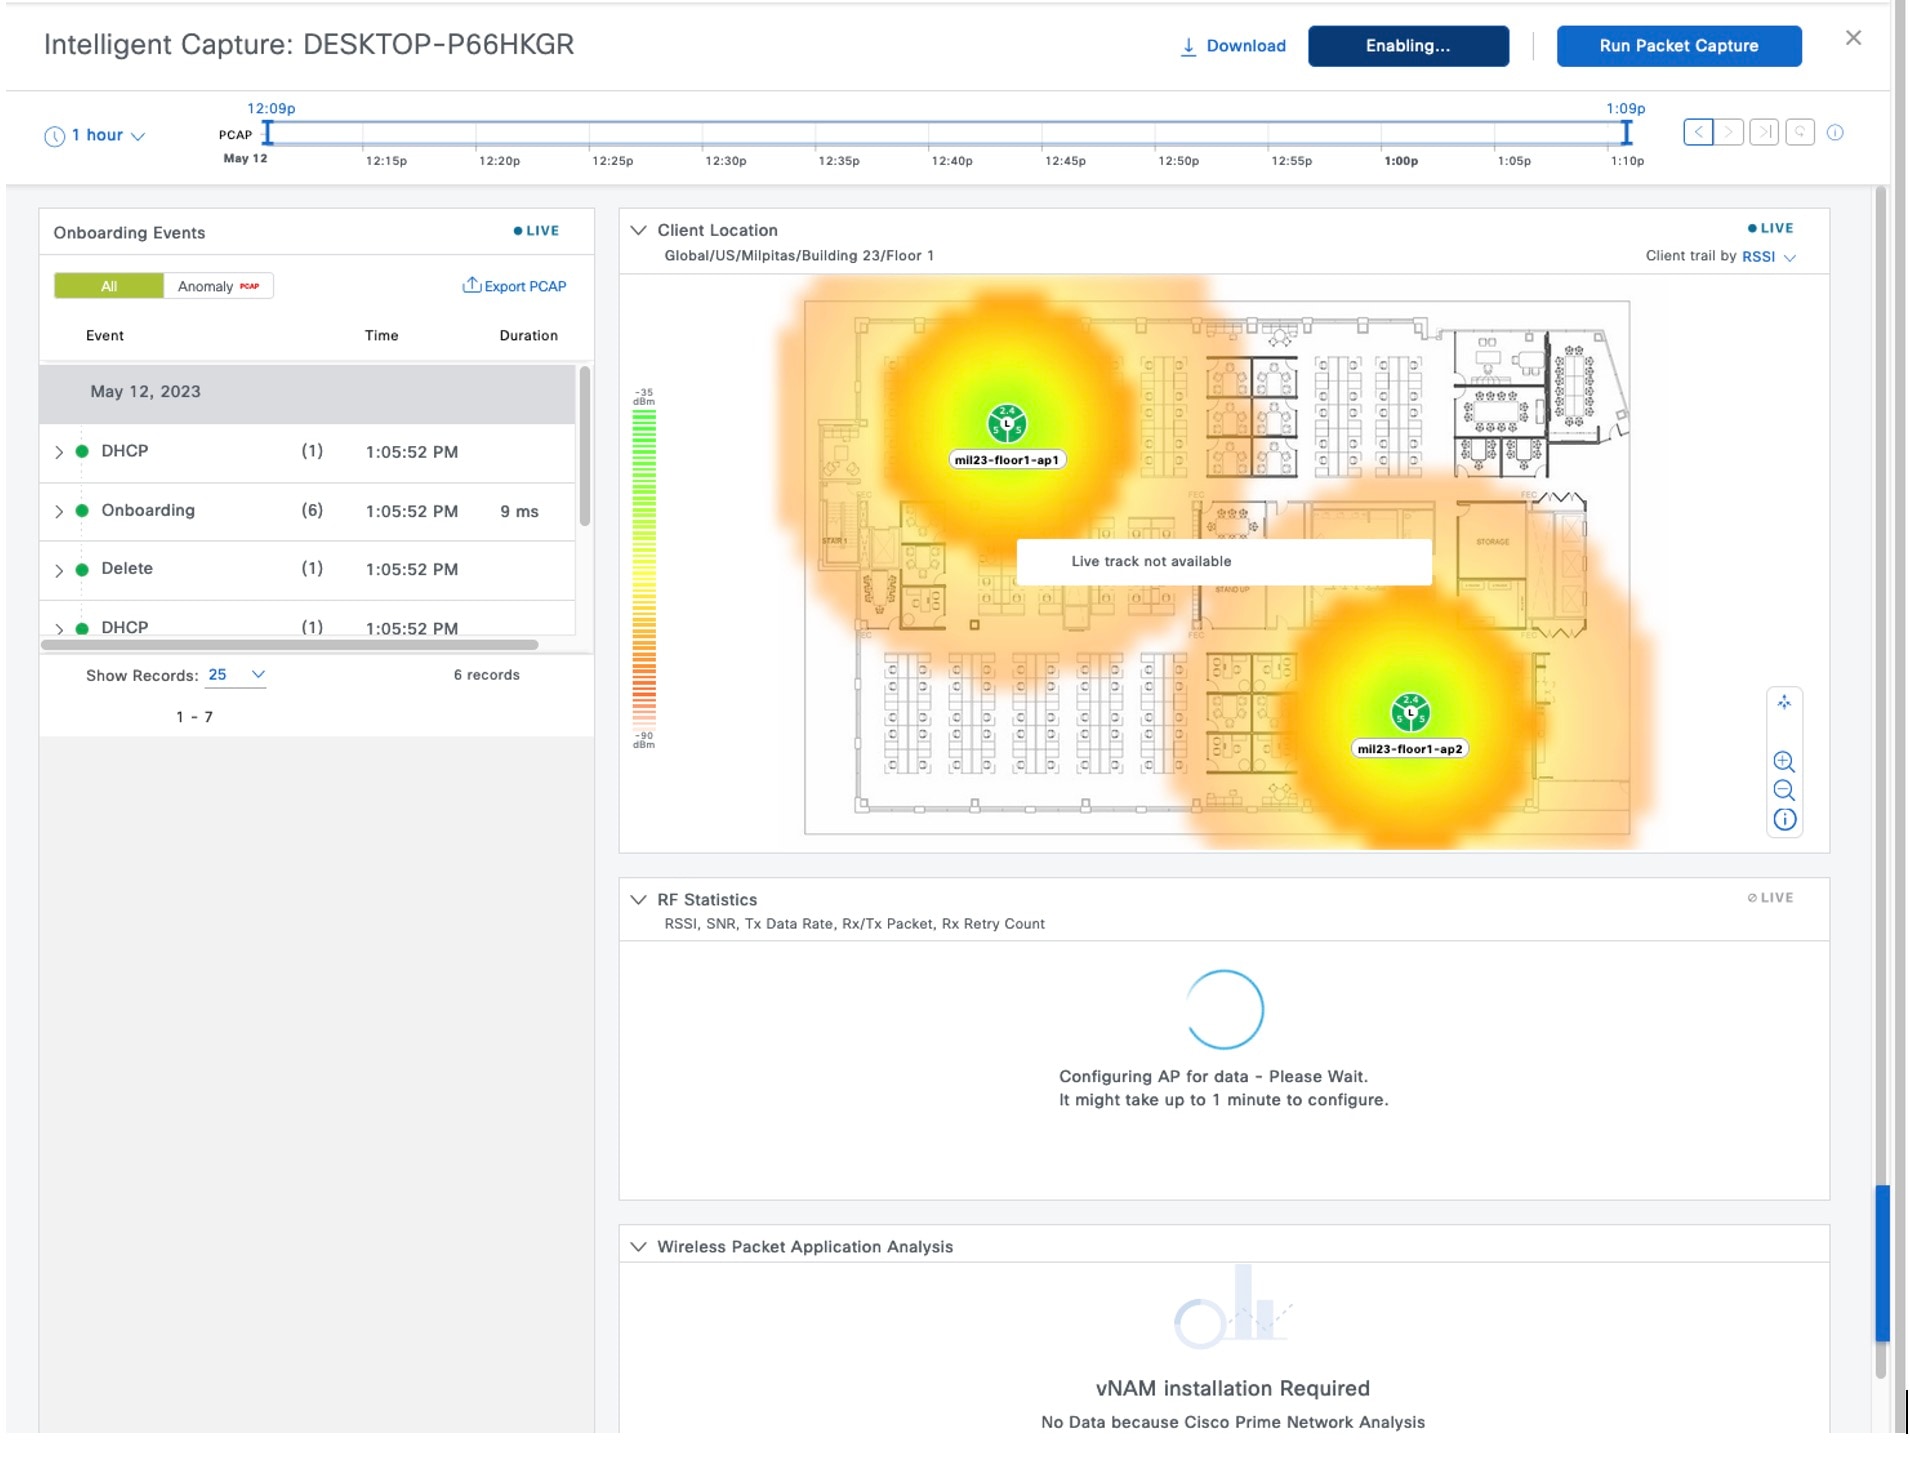Image resolution: width=1910 pixels, height=1462 pixels.
Task: Click the Onboarding Events vertical scrollbar
Action: 585,446
